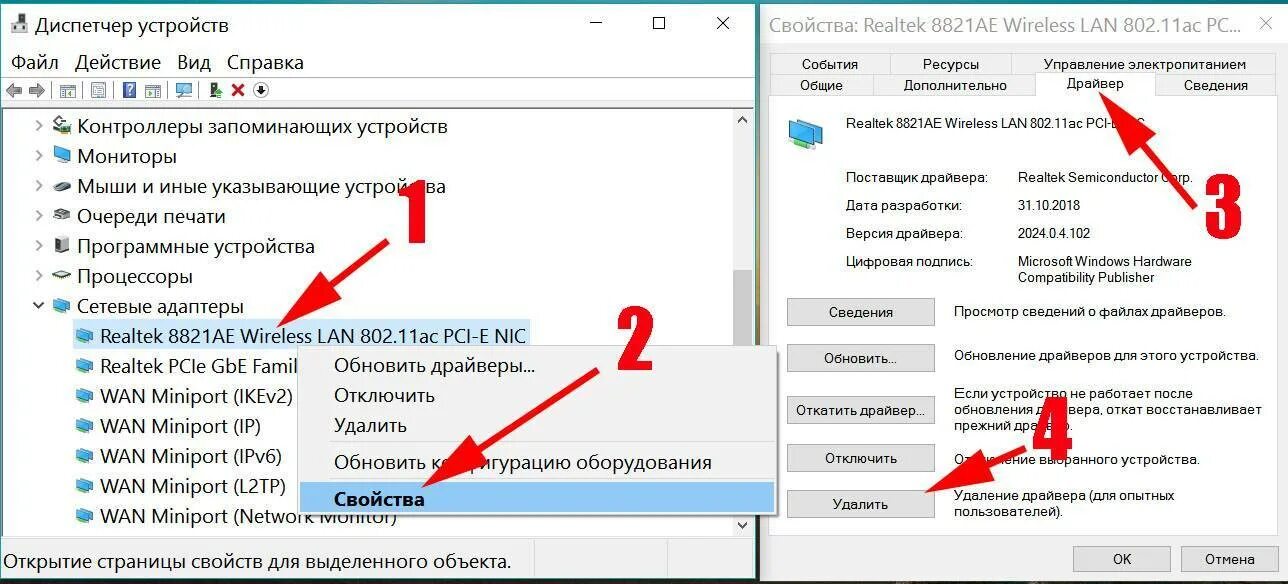Click the update driver toolbar icon
Screen dimensions: 1288x584
(215, 90)
